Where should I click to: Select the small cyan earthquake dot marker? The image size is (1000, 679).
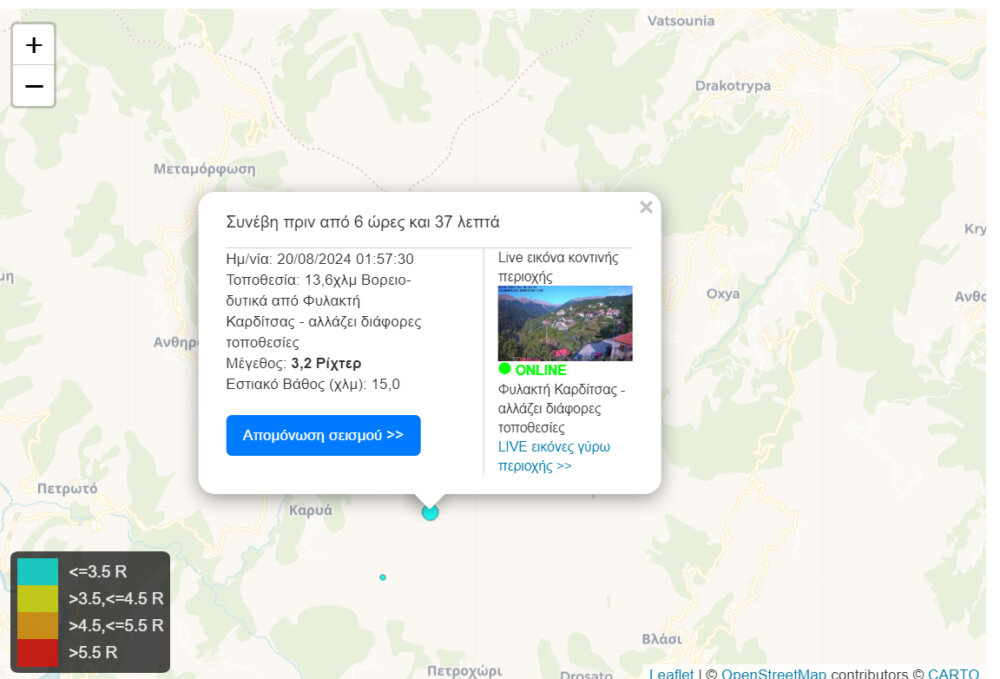click(383, 577)
